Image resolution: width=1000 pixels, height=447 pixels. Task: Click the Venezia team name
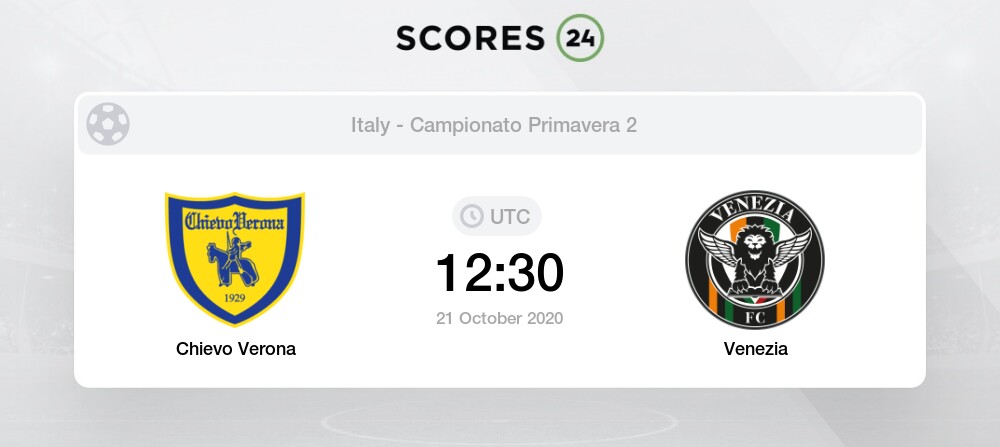tap(756, 349)
